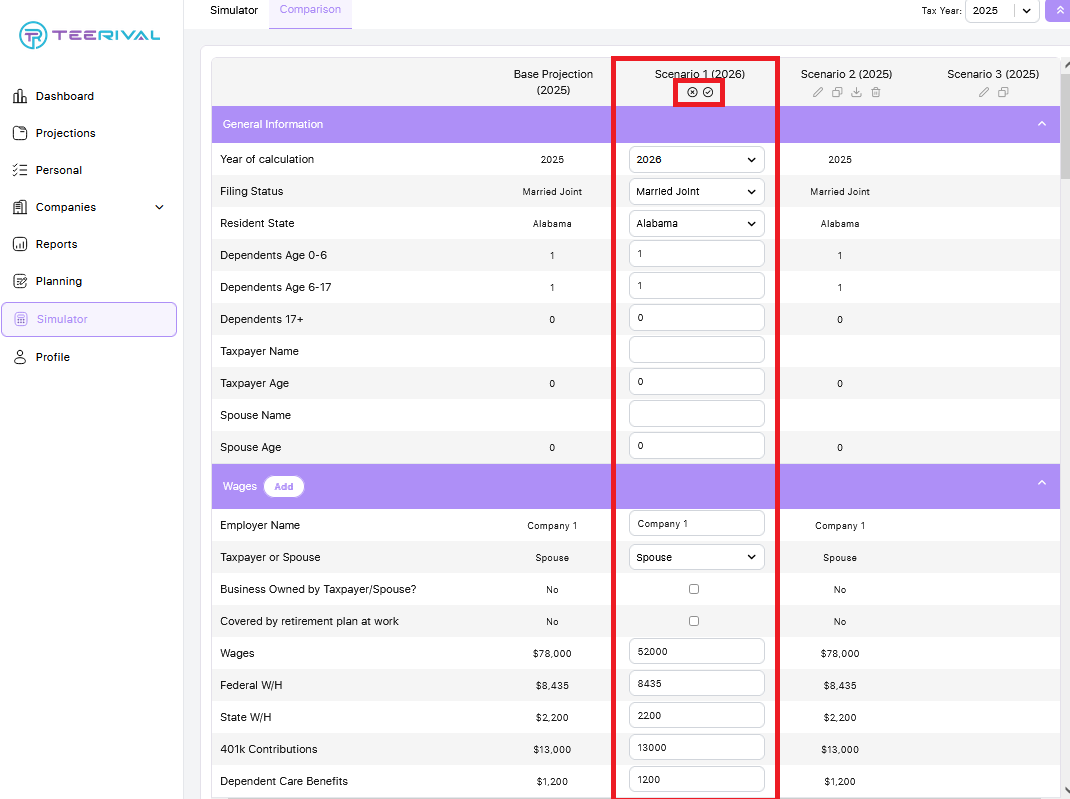This screenshot has width=1070, height=799.
Task: Switch to the Comparison tab
Action: point(310,10)
